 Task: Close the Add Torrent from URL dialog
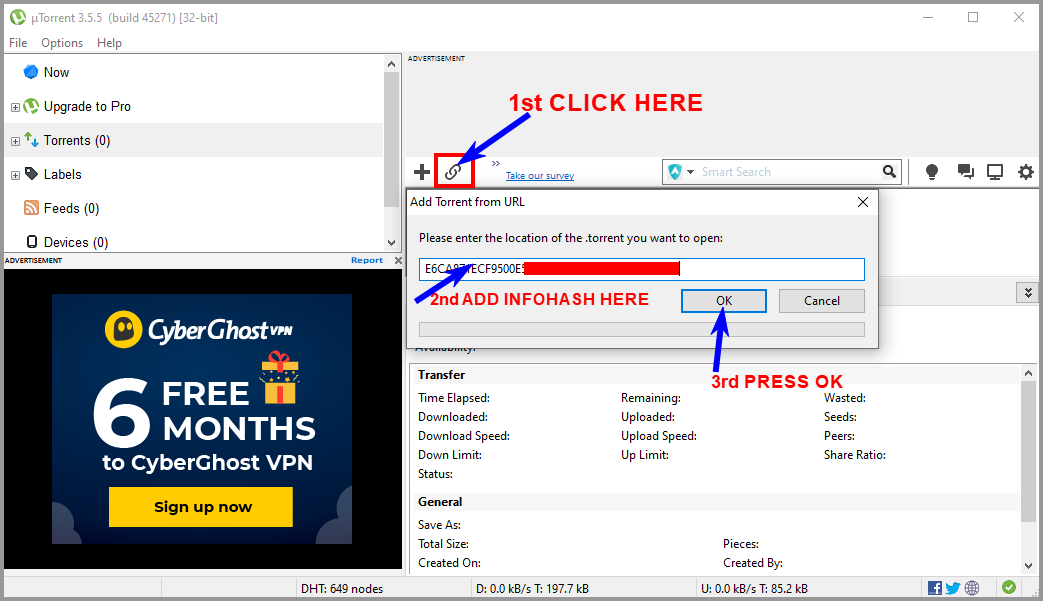pyautogui.click(x=863, y=201)
